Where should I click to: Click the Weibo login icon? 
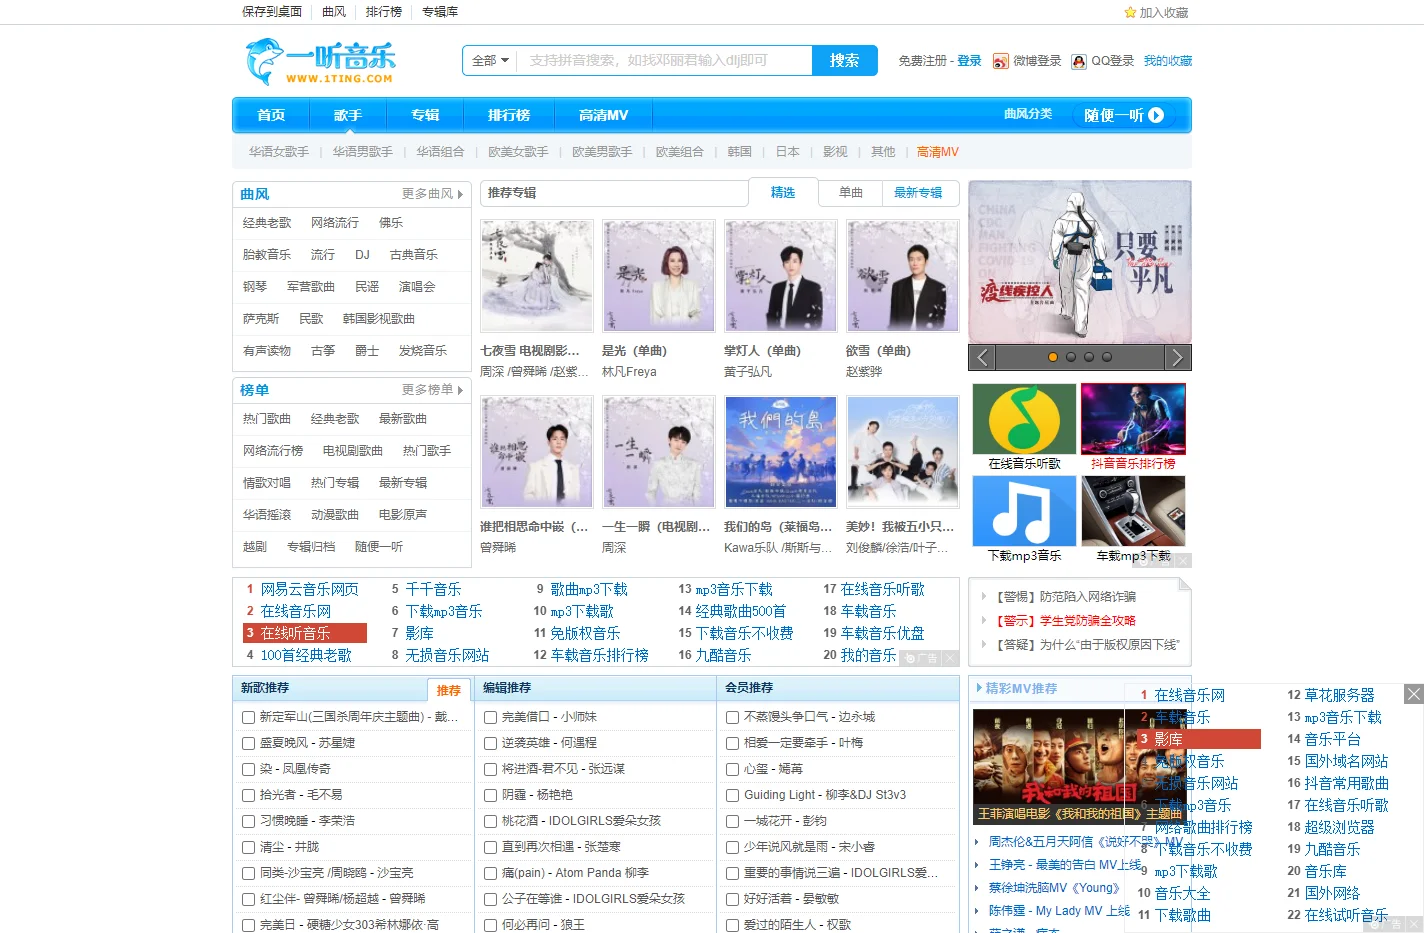coord(1000,61)
